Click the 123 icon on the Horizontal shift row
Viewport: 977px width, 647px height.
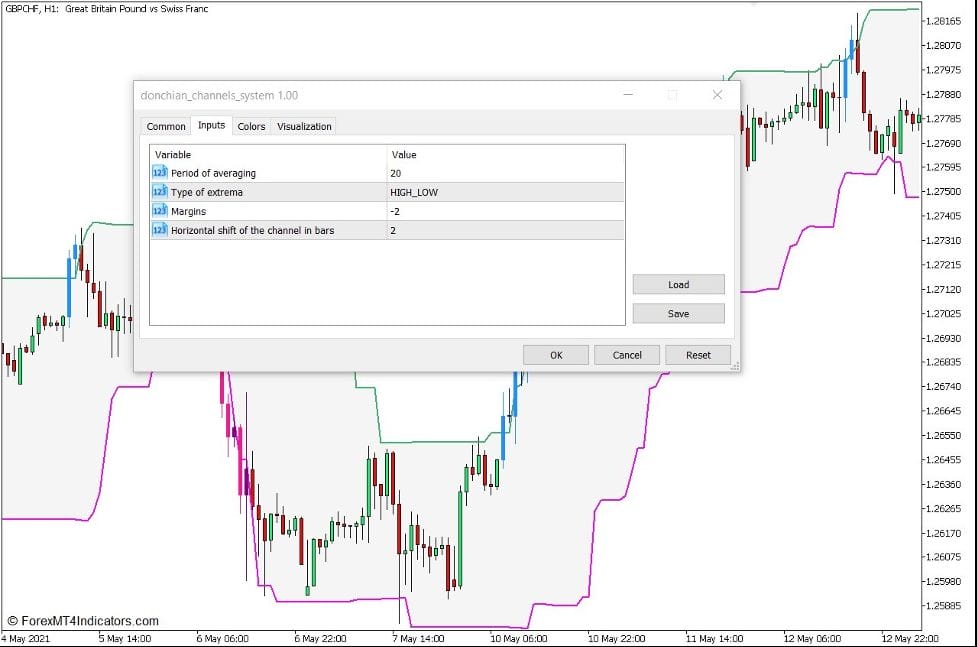(x=159, y=230)
